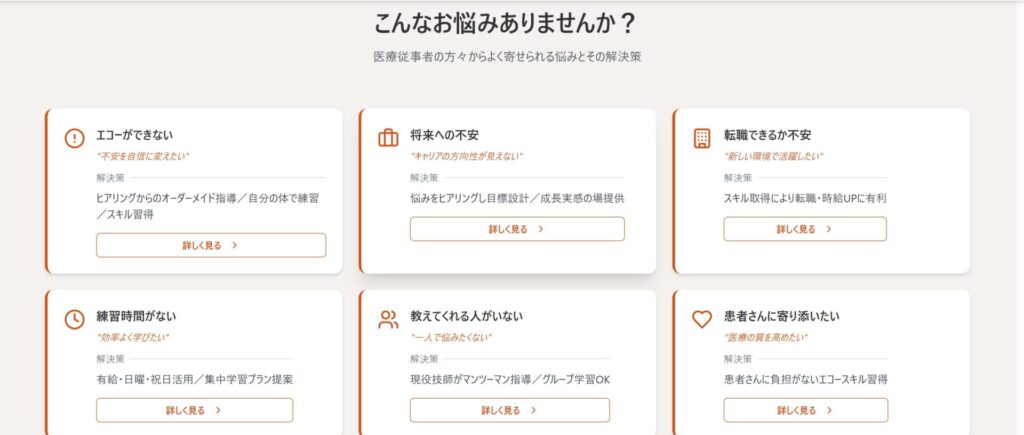1024x435 pixels.
Task: Click the people icon beside 教えてくれる人がいない
Action: [x=388, y=319]
